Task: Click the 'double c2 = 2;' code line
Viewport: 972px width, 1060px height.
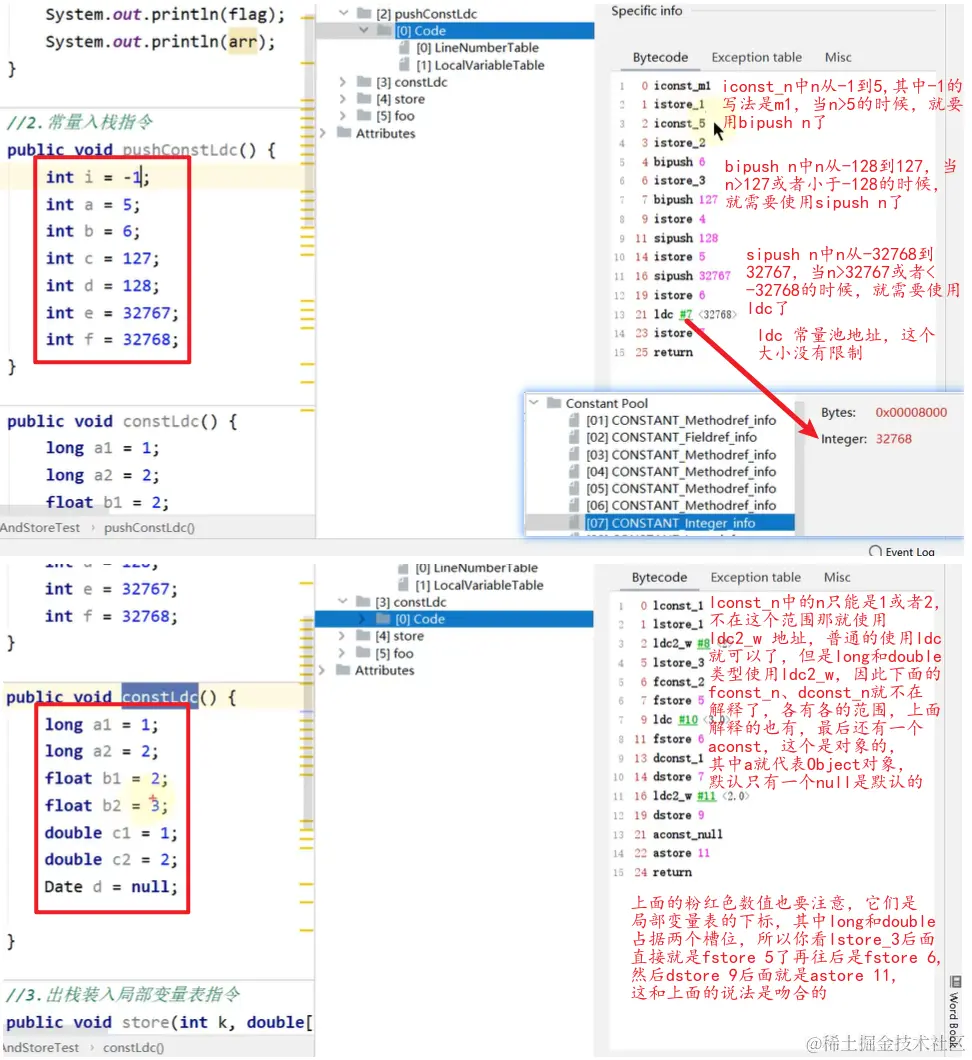Action: tap(111, 859)
